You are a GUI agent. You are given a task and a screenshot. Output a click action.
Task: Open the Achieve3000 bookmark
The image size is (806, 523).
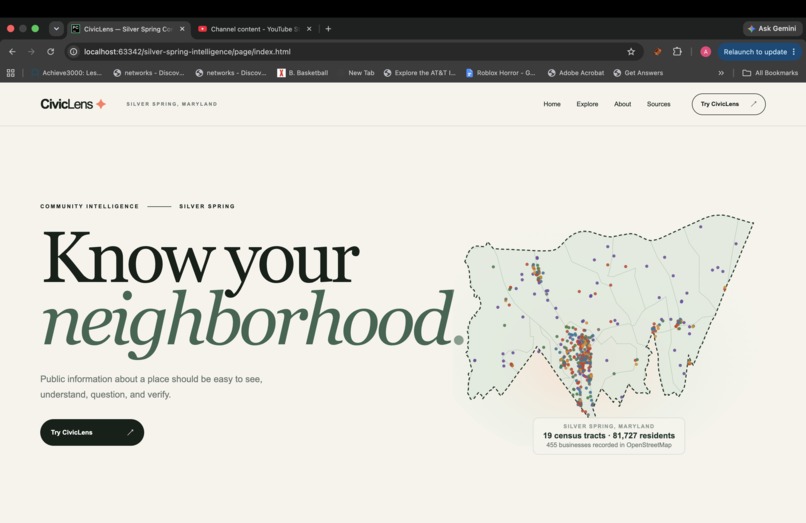tap(67, 73)
